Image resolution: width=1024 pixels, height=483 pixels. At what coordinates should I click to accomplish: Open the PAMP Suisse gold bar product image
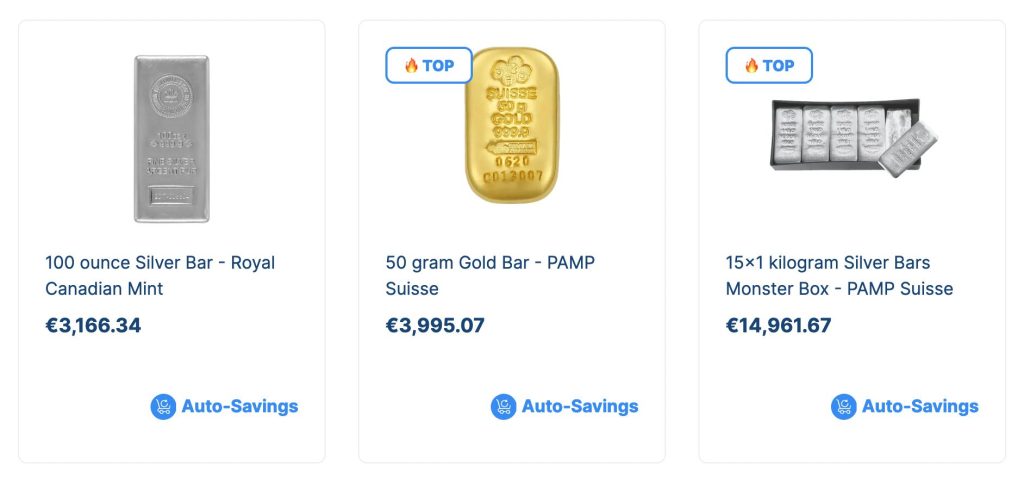coord(511,125)
